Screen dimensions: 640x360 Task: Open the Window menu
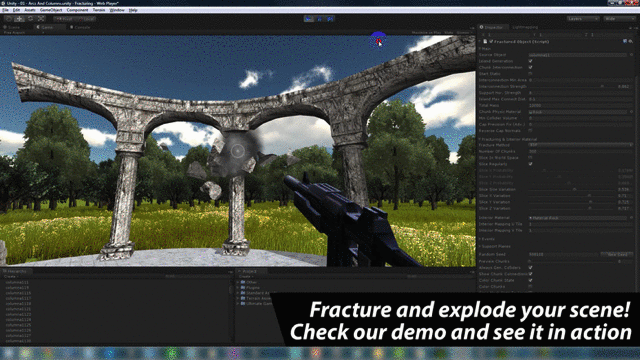[117, 10]
